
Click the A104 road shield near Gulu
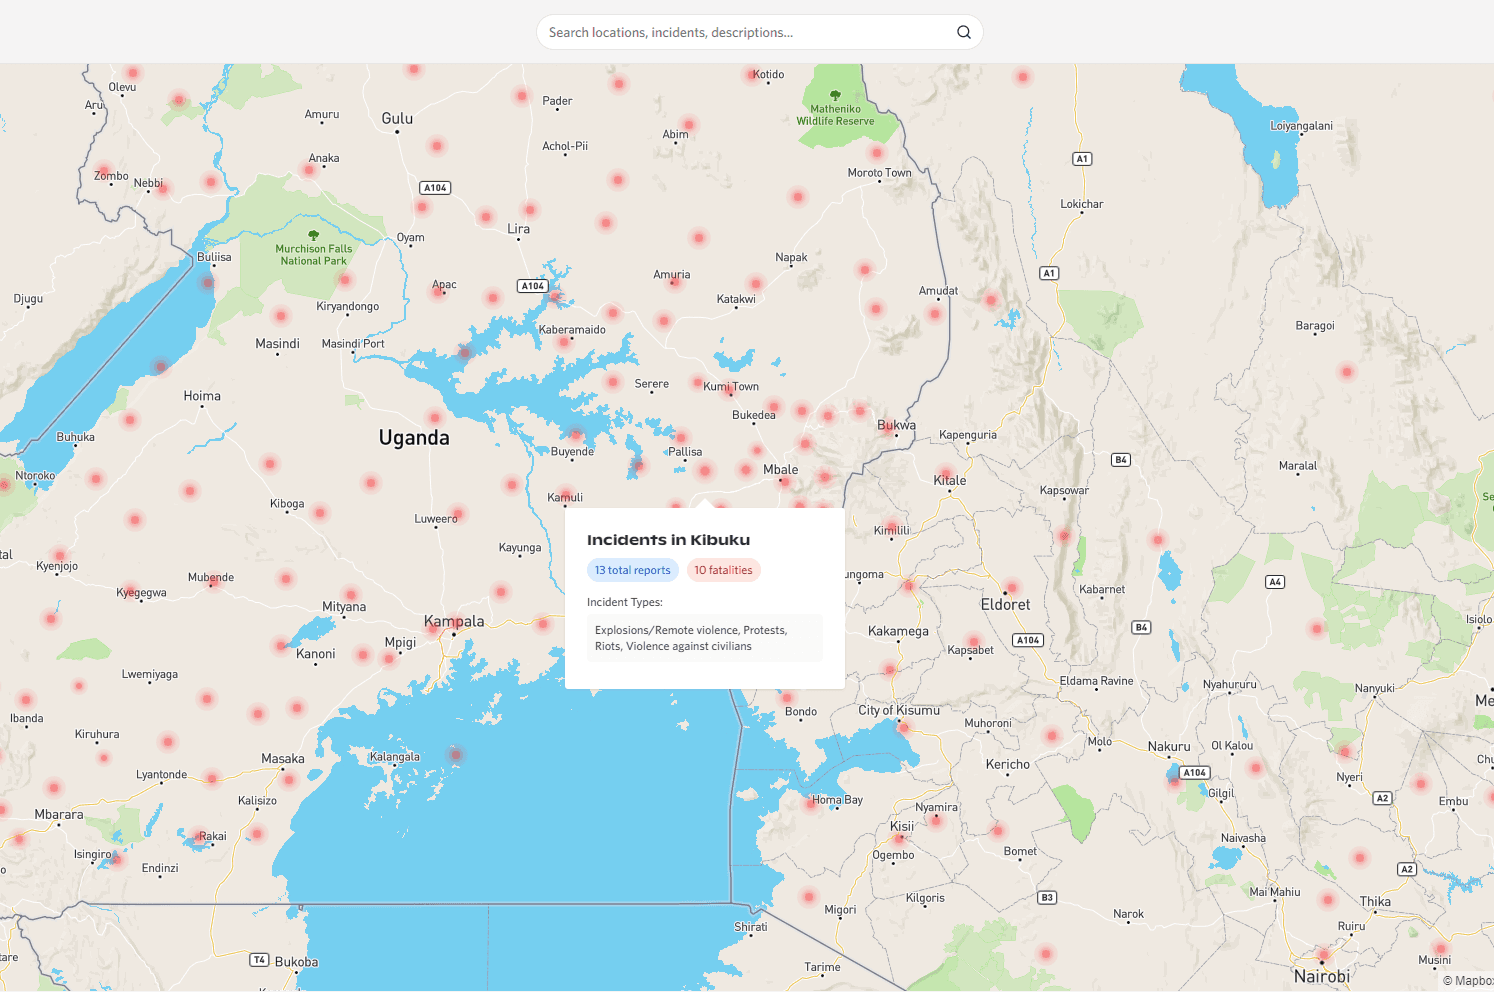(435, 188)
